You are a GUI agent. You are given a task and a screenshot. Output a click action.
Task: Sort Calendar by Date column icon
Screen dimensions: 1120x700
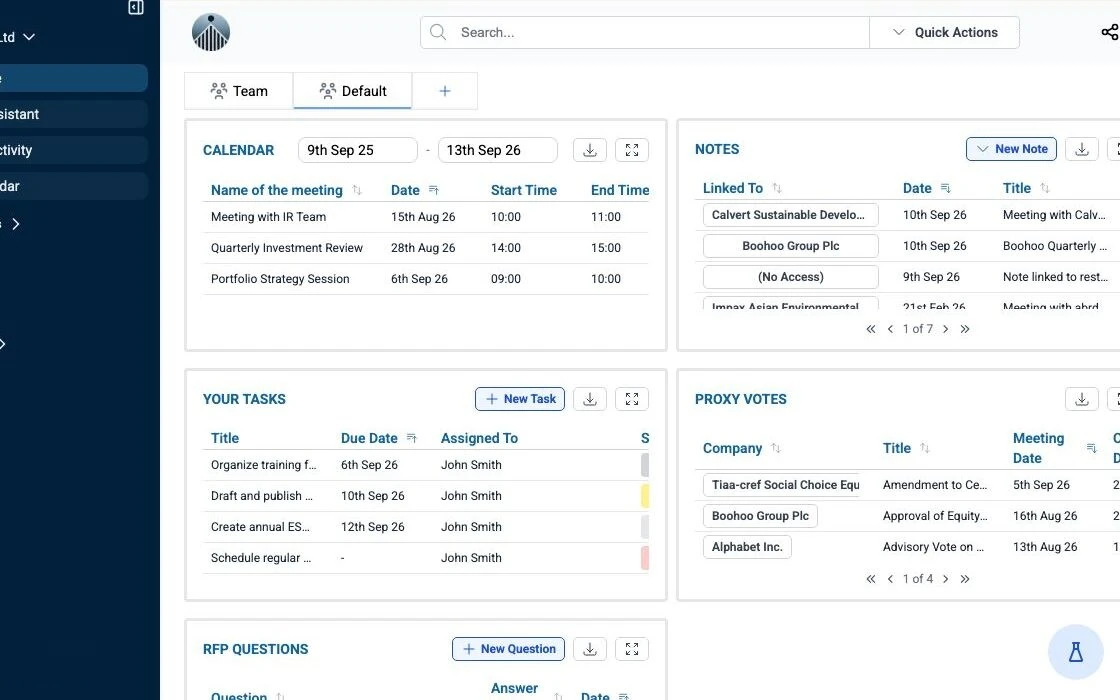click(x=434, y=190)
